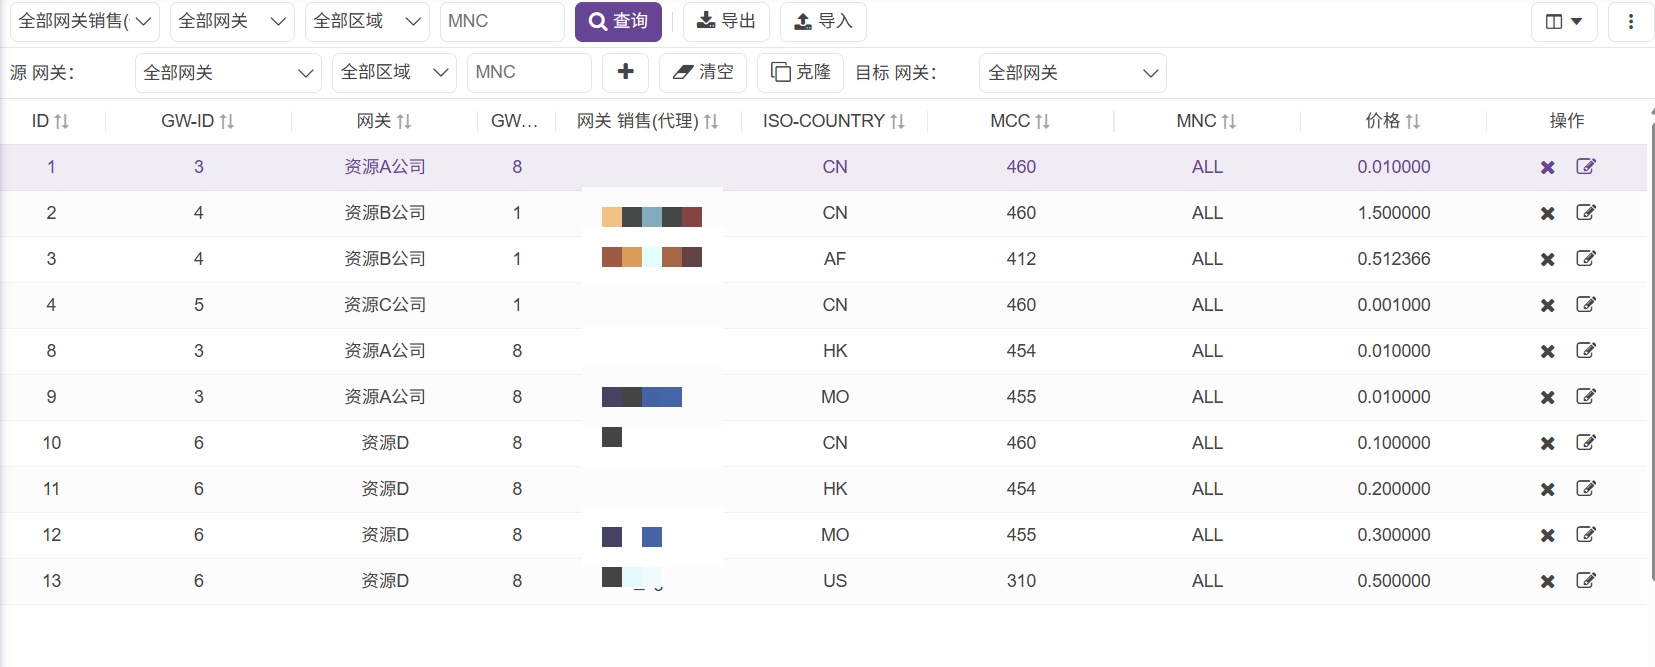Click the 导出 export button
Screen dimensions: 1655x667
coord(726,21)
